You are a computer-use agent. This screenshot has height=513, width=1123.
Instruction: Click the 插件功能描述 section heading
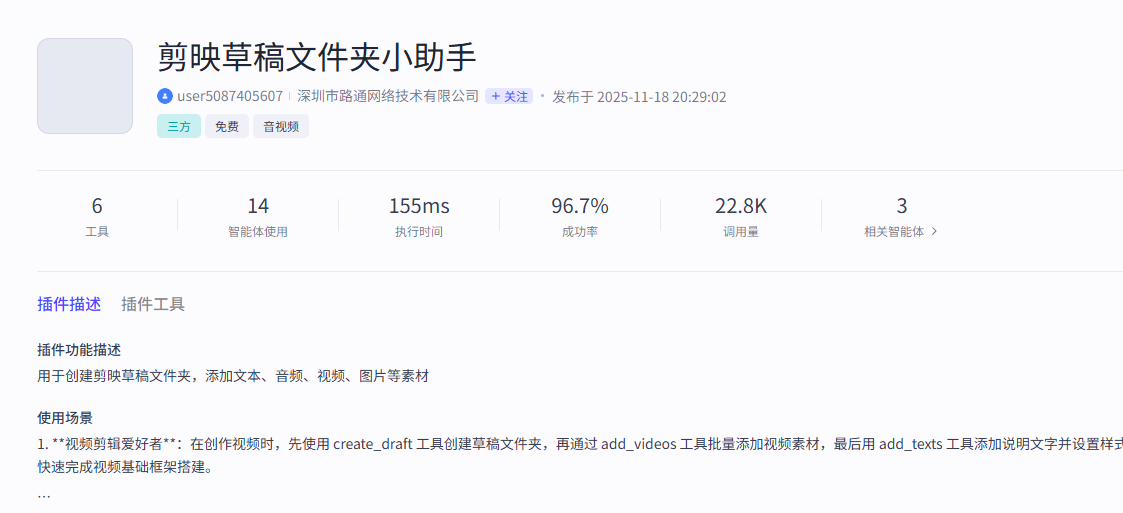point(79,350)
